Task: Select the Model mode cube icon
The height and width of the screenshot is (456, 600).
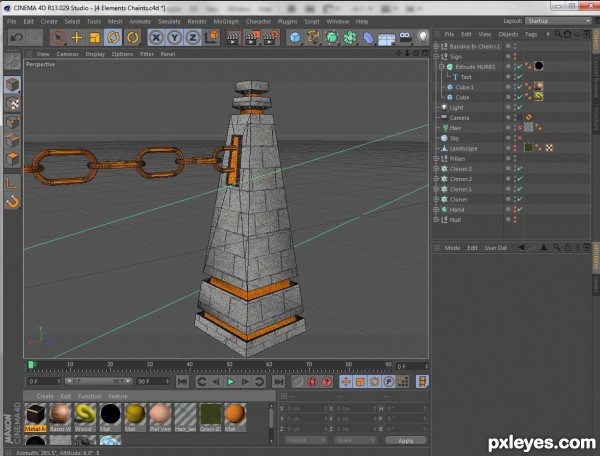Action: click(x=12, y=85)
